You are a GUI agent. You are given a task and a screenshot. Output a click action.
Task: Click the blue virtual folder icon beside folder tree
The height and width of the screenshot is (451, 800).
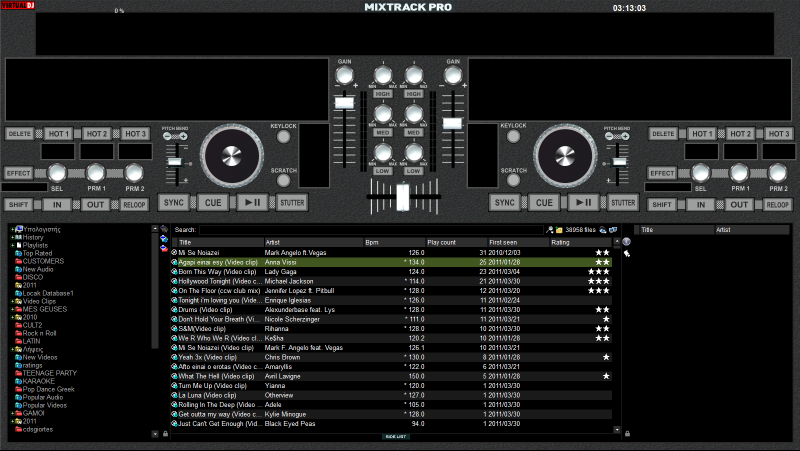pyautogui.click(x=164, y=239)
